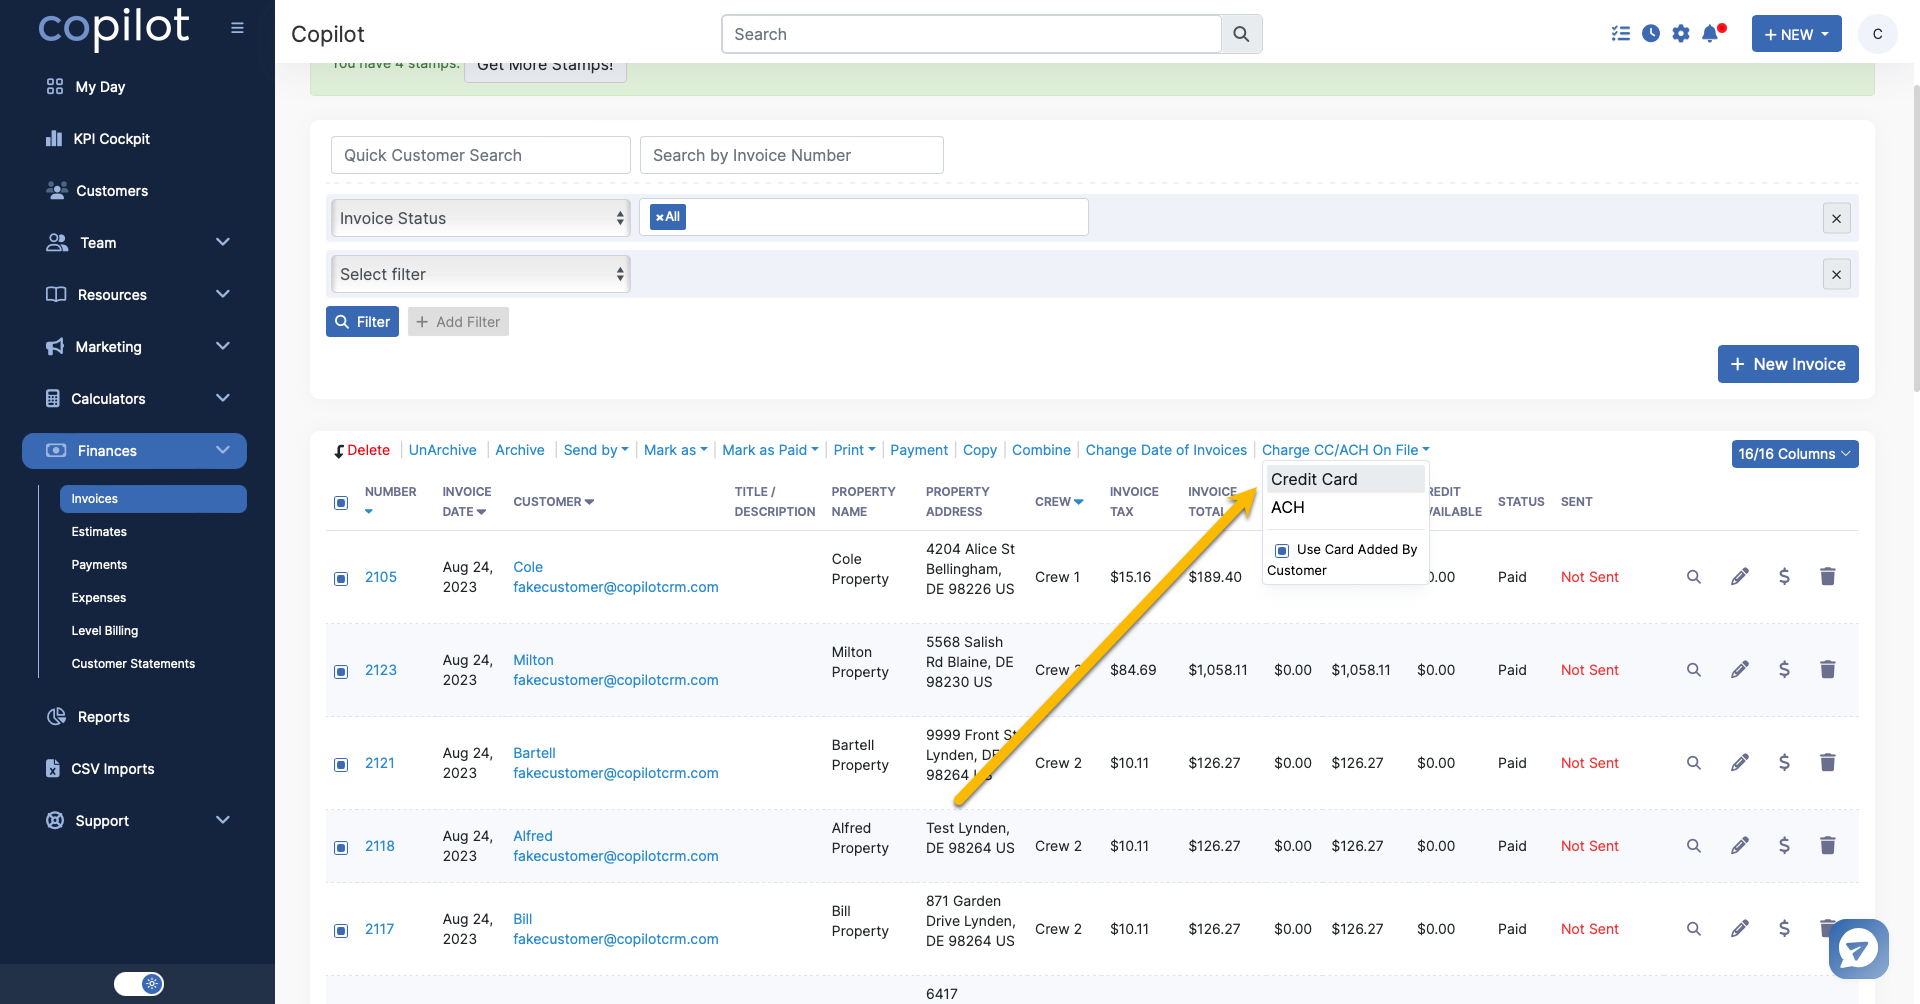Open the notifications bell icon
The width and height of the screenshot is (1920, 1004).
tap(1712, 34)
